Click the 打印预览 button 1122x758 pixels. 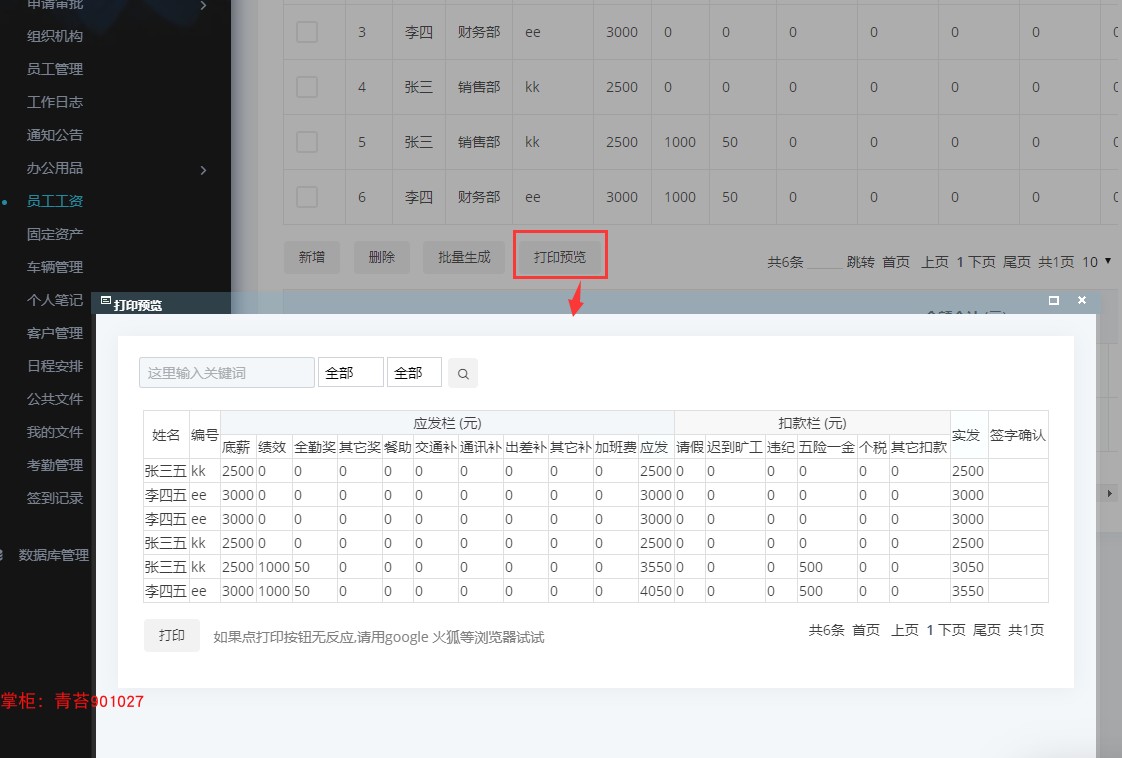[x=560, y=257]
